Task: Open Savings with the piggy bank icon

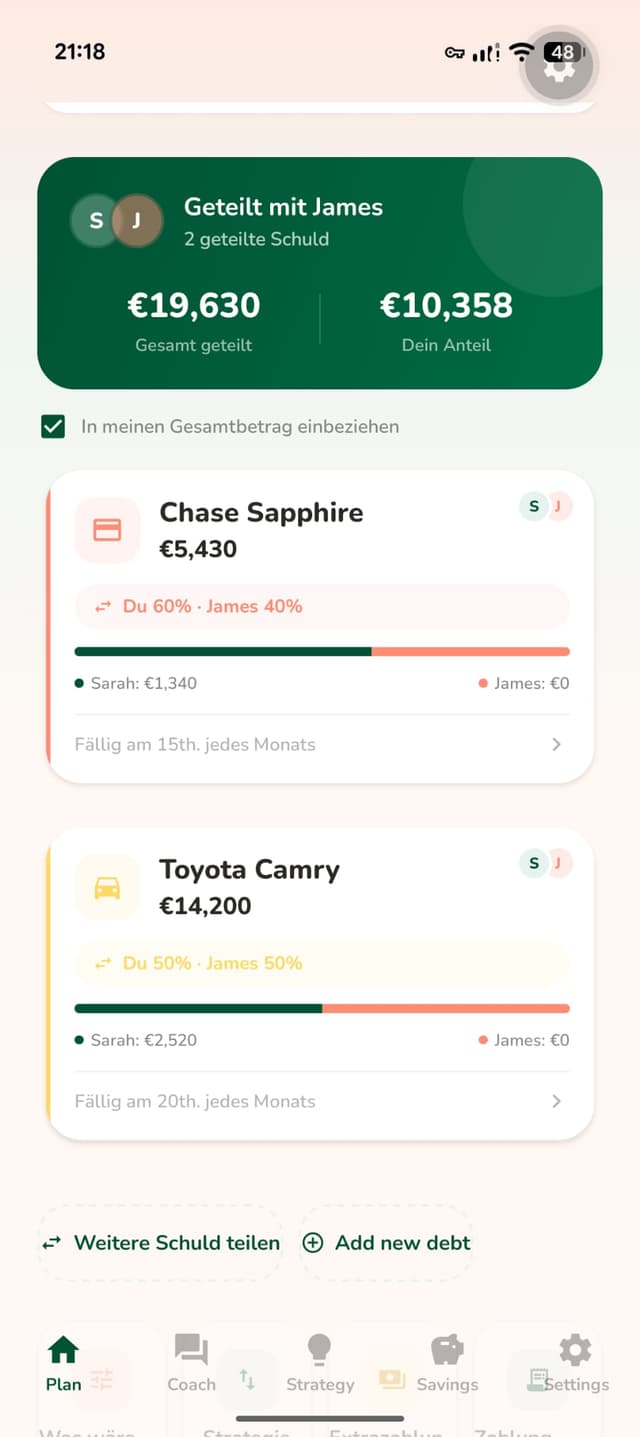Action: click(x=446, y=1348)
